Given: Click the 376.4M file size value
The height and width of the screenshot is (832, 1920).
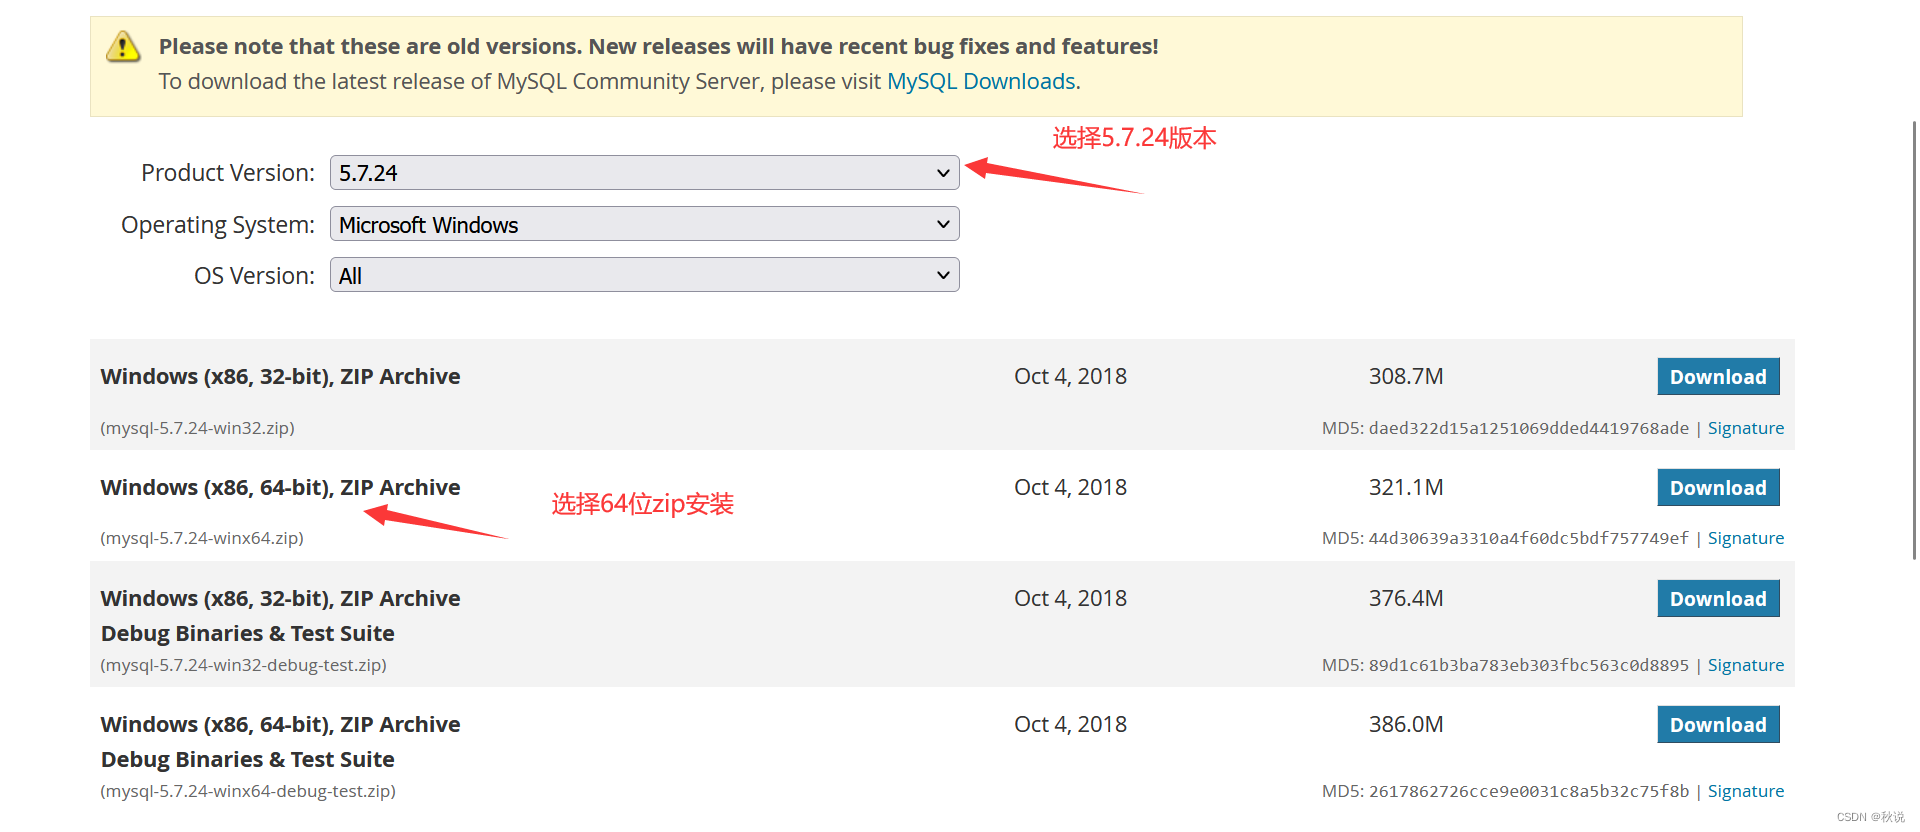Looking at the screenshot, I should click(x=1406, y=598).
